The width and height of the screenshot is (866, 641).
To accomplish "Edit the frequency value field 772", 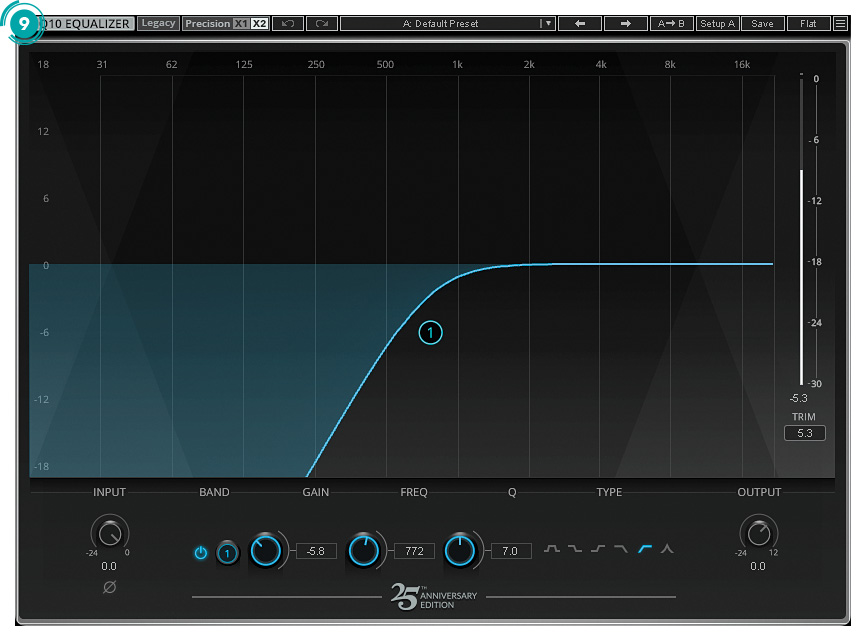I will coord(414,551).
